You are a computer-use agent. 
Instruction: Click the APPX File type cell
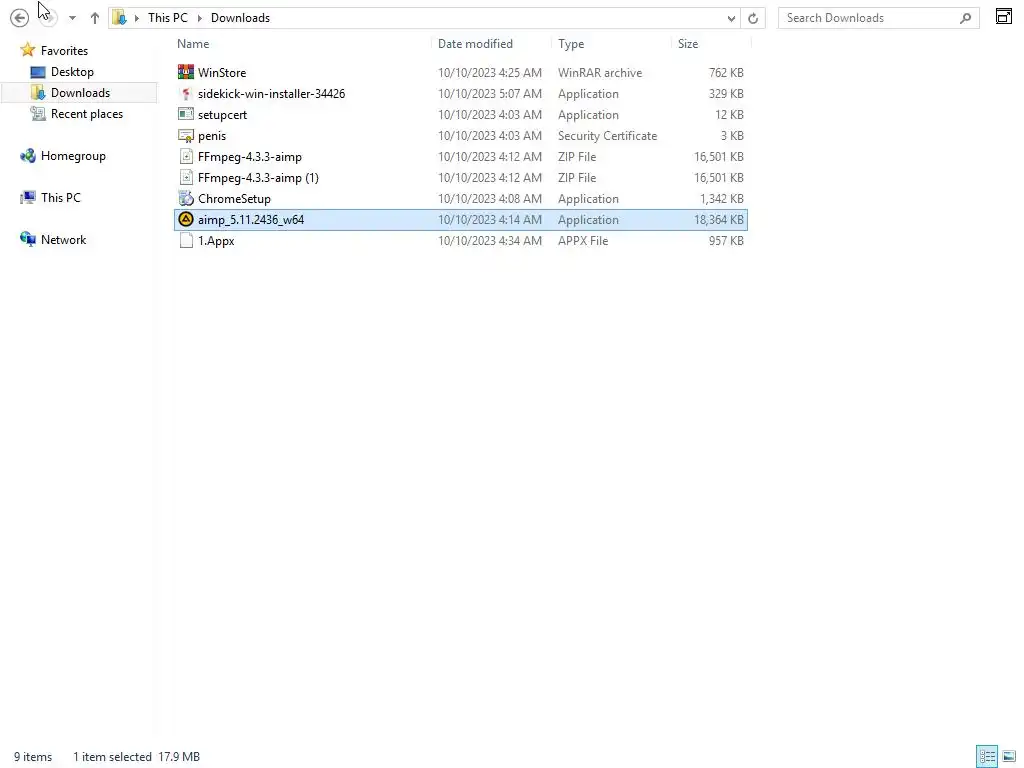click(x=583, y=240)
